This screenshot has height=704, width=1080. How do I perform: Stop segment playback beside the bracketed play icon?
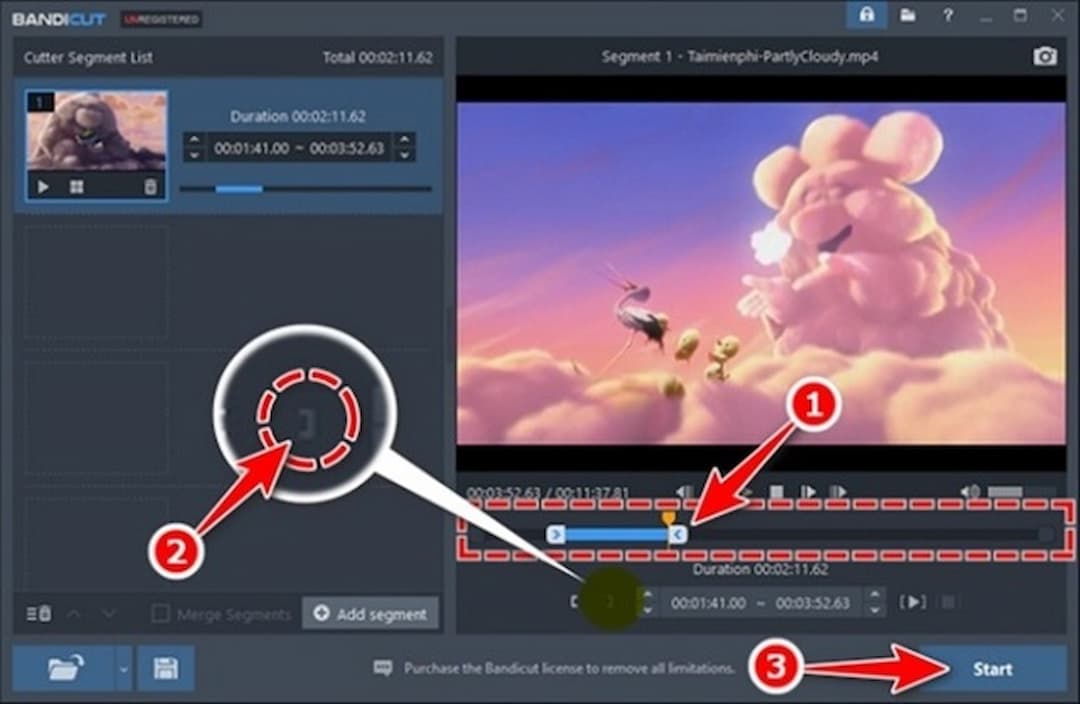click(948, 602)
